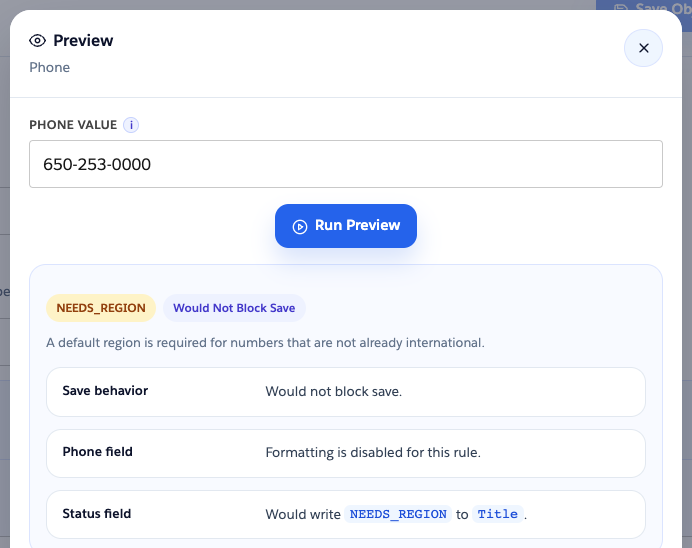This screenshot has height=548, width=692.
Task: Click 'Formatting is disabled for this rule.' text
Action: 373,453
